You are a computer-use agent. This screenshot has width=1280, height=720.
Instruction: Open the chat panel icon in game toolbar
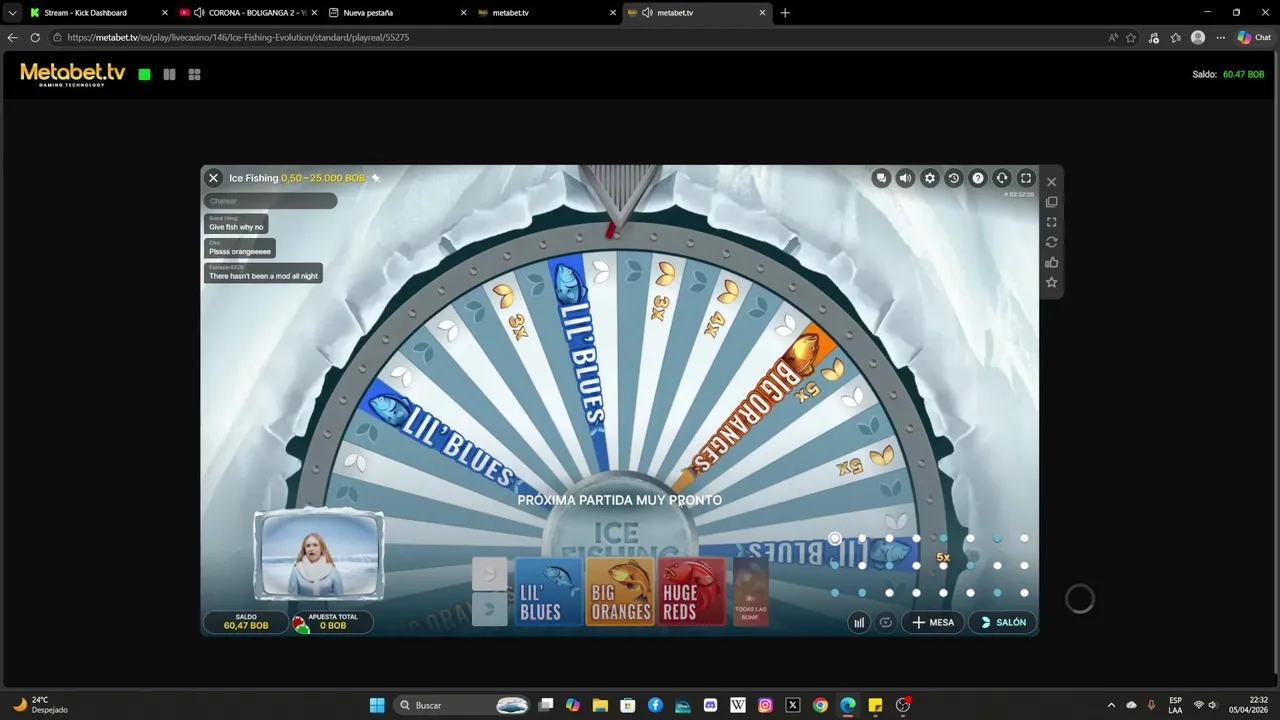point(881,178)
